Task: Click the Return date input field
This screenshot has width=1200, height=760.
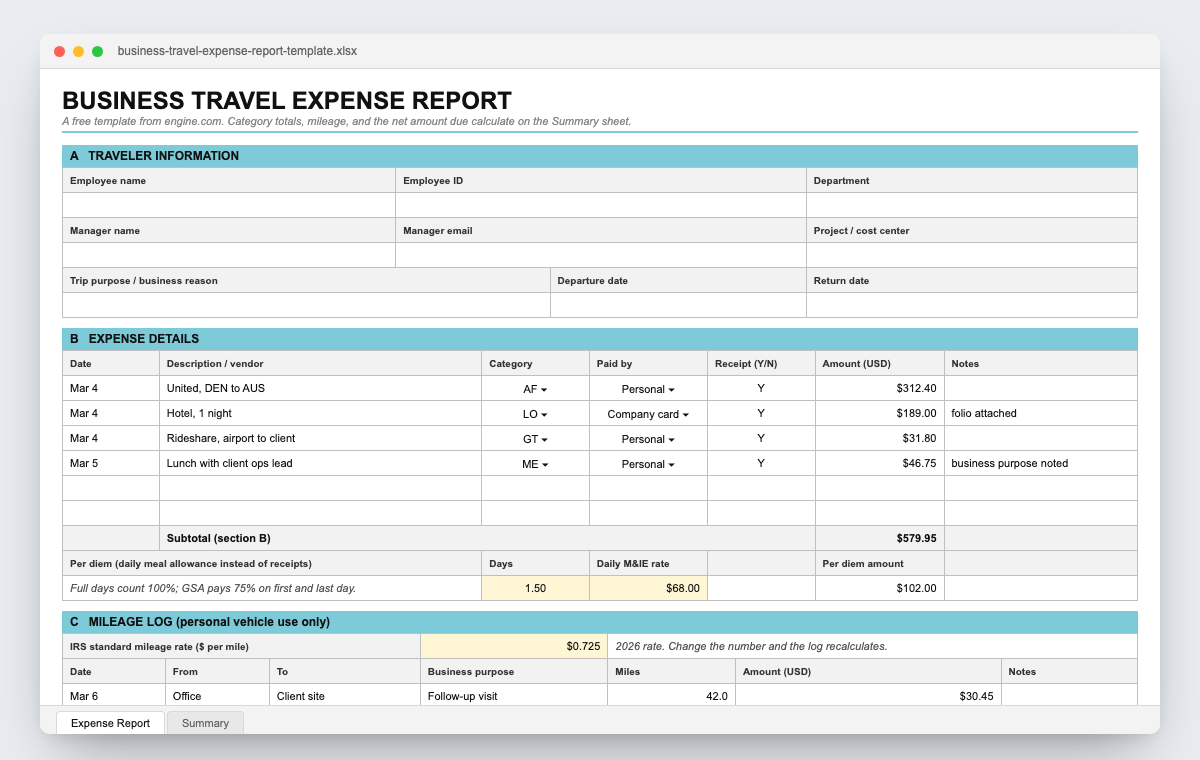Action: click(972, 305)
